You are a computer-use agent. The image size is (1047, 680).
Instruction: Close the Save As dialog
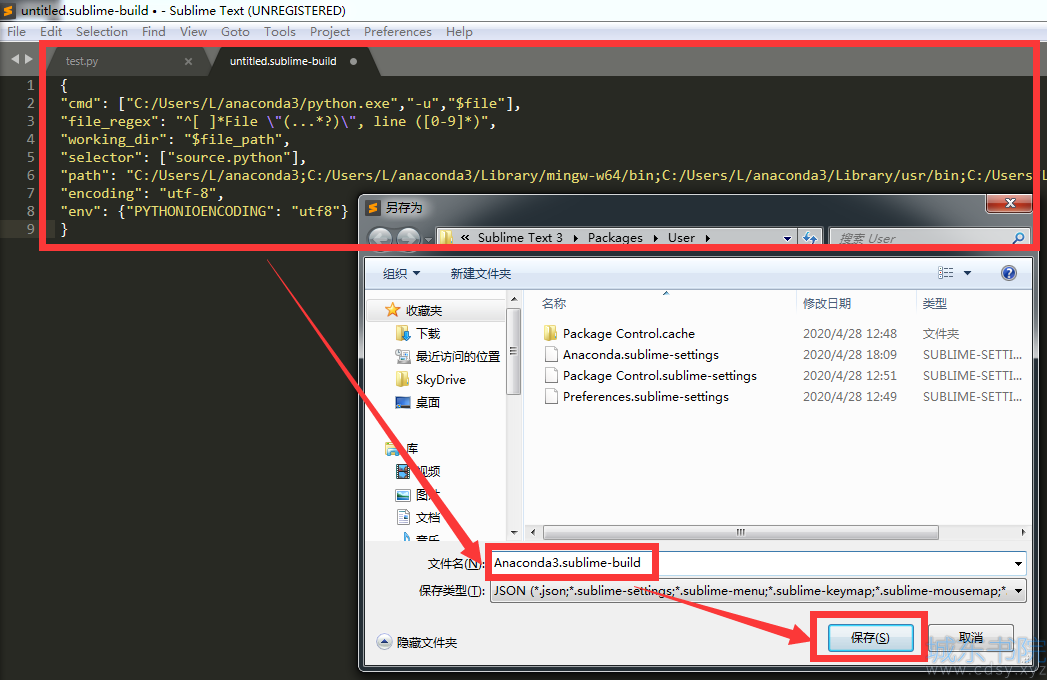1010,204
